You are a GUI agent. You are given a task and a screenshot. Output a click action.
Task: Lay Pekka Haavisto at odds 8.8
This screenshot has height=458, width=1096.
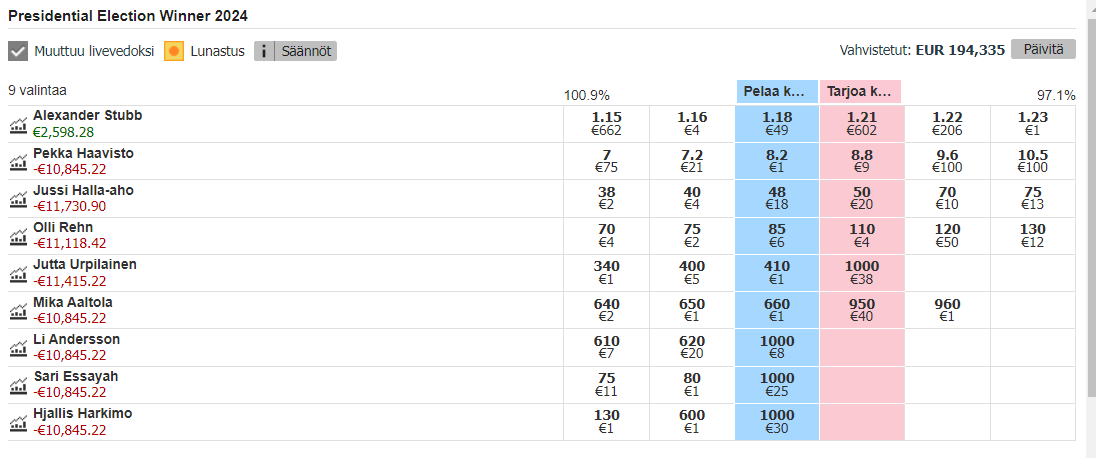861,161
